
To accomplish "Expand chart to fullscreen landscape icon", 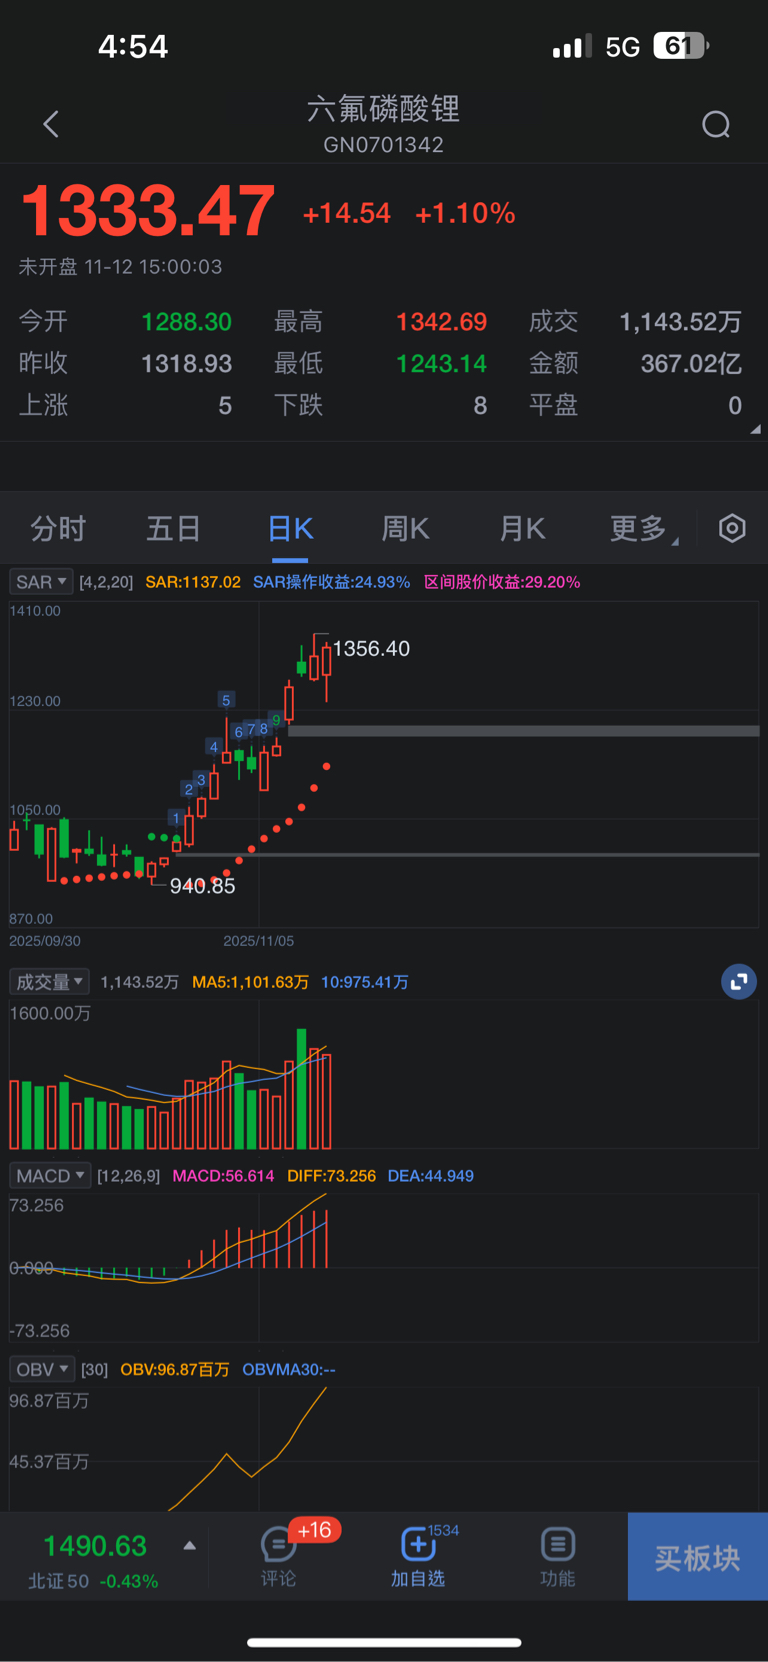I will 739,982.
